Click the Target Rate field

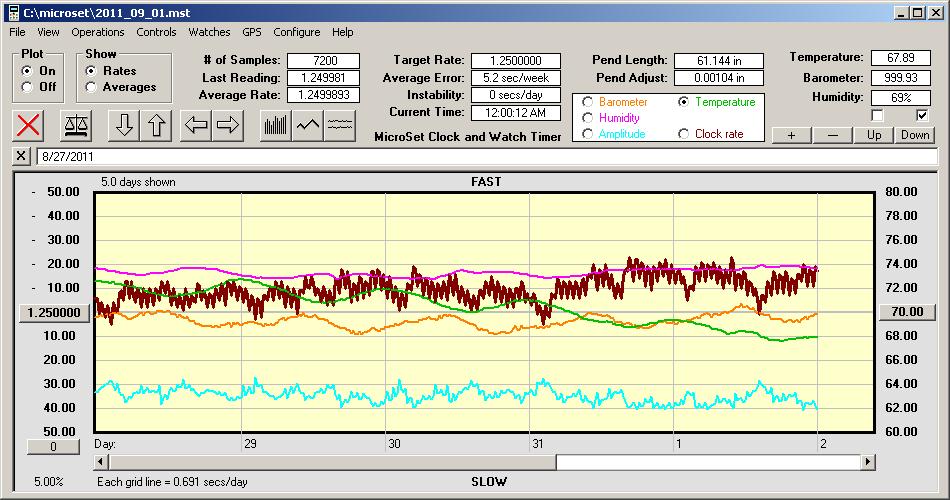pyautogui.click(x=516, y=61)
